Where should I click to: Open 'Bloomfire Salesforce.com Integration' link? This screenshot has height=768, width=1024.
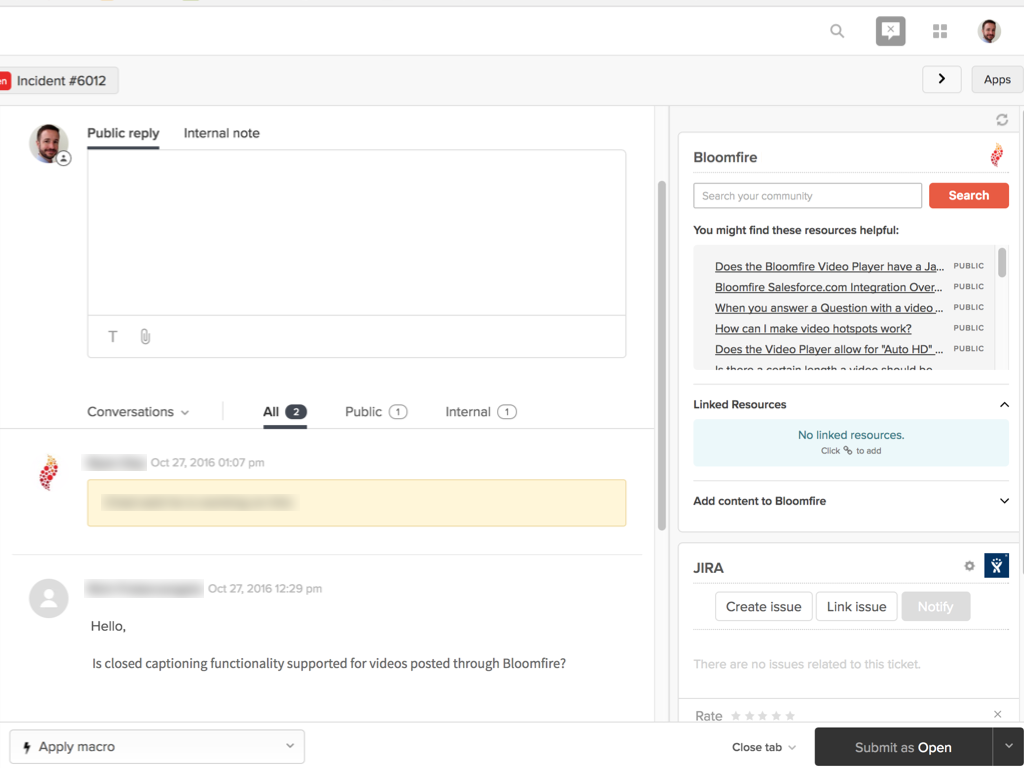pos(829,287)
